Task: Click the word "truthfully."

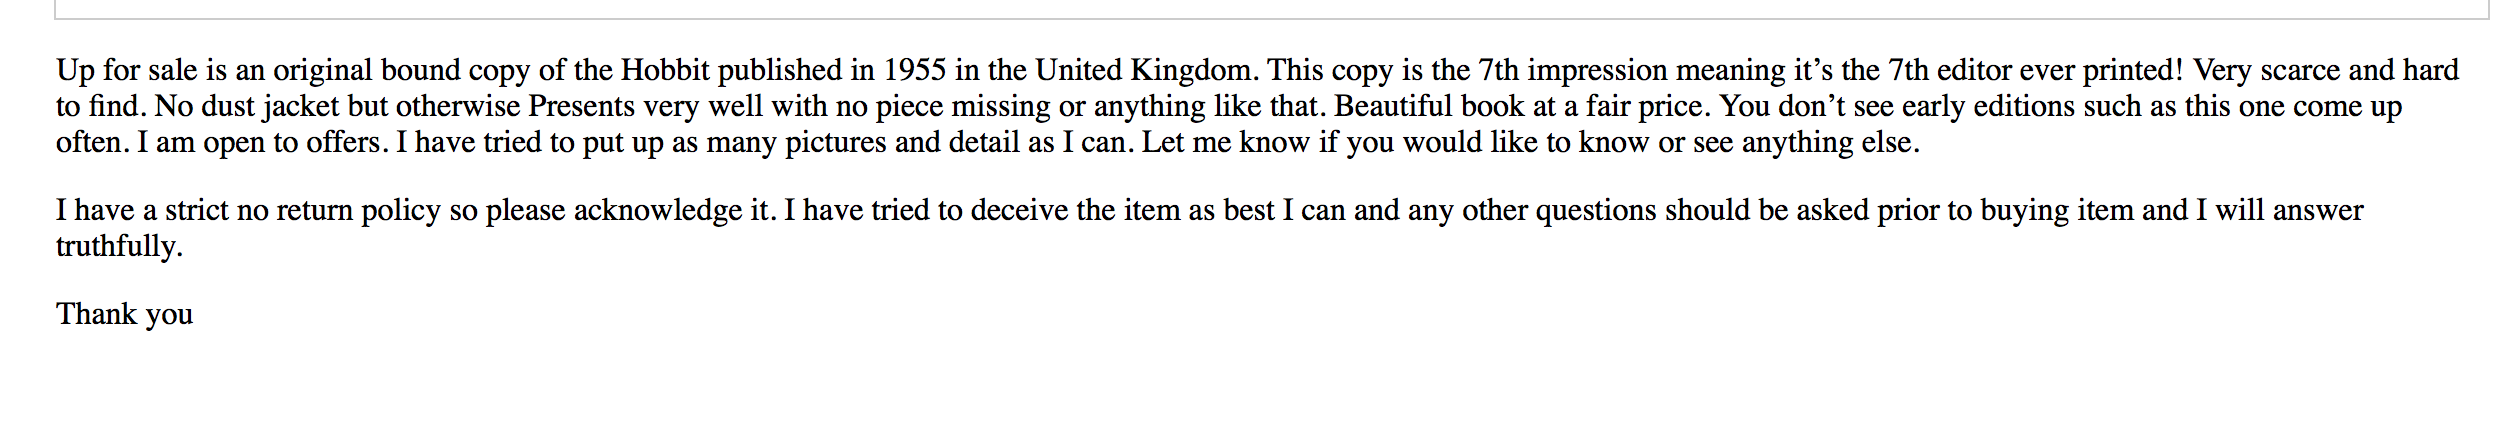Action: pyautogui.click(x=120, y=247)
